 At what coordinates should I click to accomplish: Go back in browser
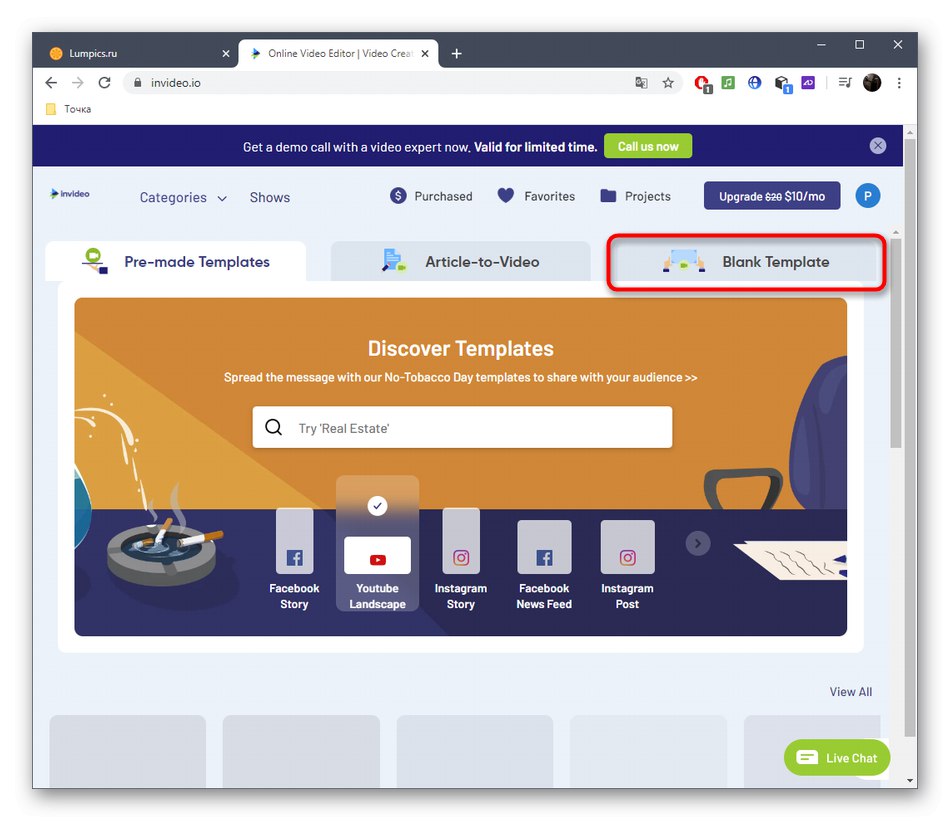pos(51,82)
